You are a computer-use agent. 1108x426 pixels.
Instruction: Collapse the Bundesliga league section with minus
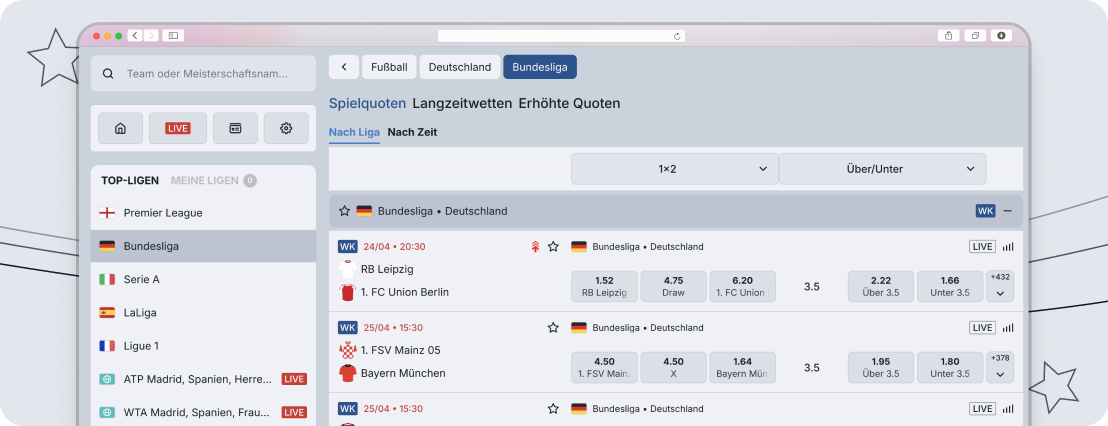pyautogui.click(x=1008, y=211)
